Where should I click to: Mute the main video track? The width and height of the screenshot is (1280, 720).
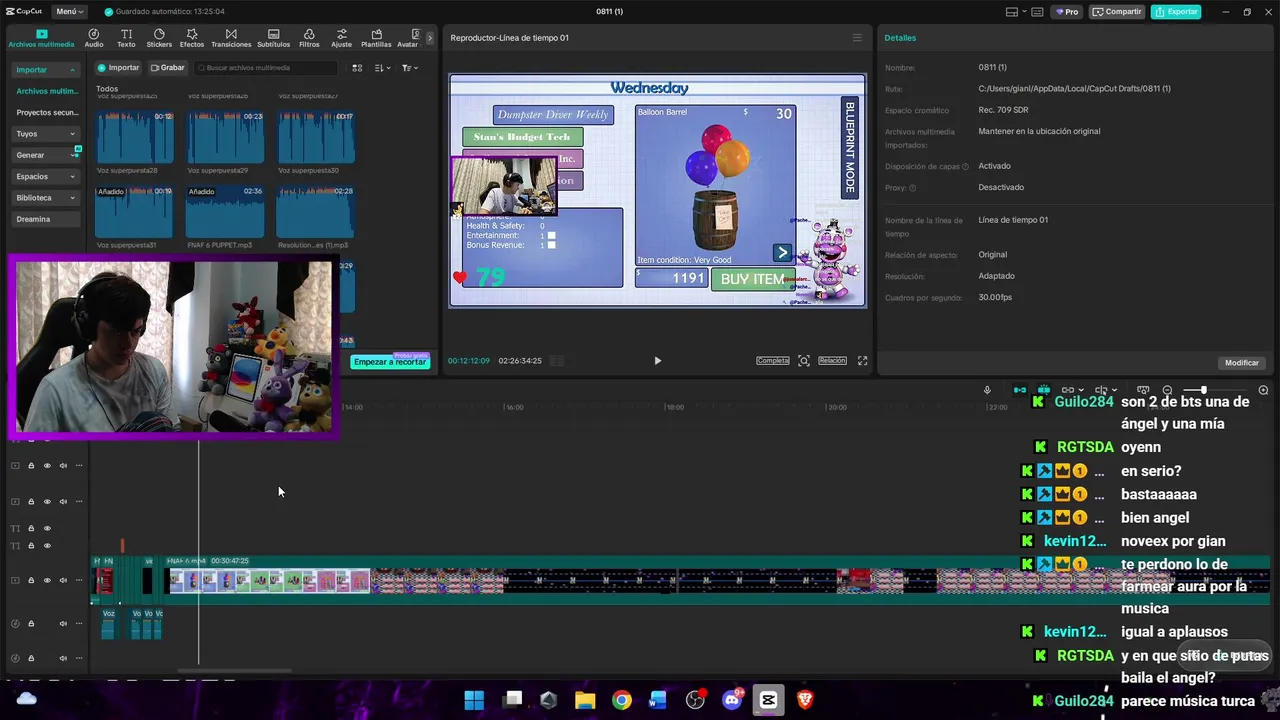[x=62, y=580]
